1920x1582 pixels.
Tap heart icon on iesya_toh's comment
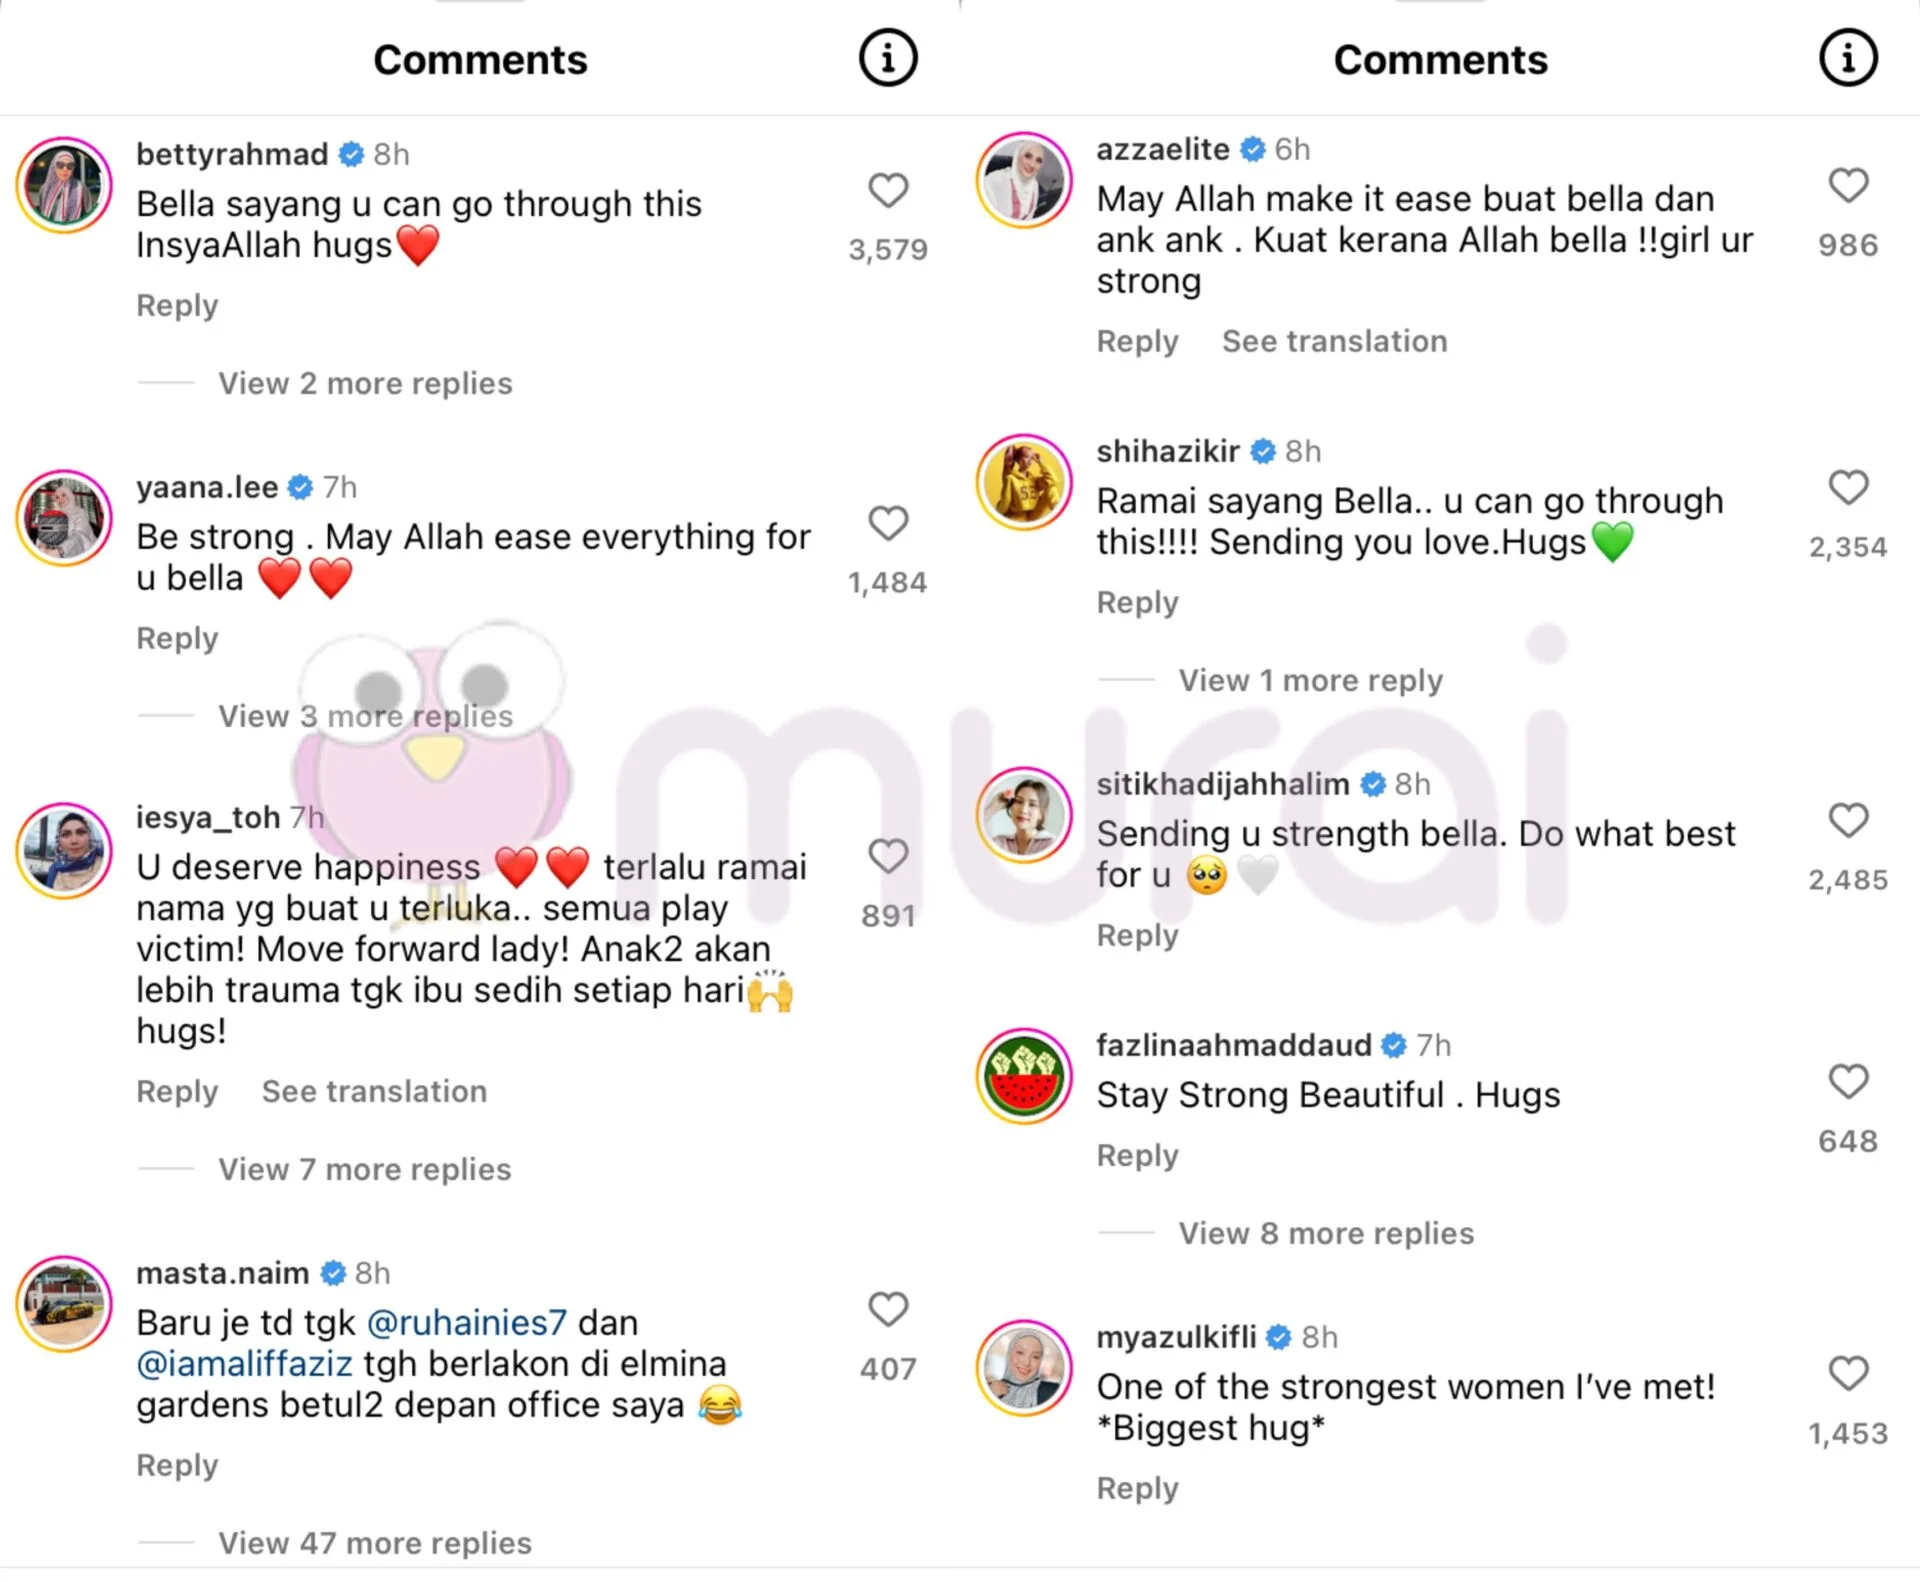(x=887, y=856)
